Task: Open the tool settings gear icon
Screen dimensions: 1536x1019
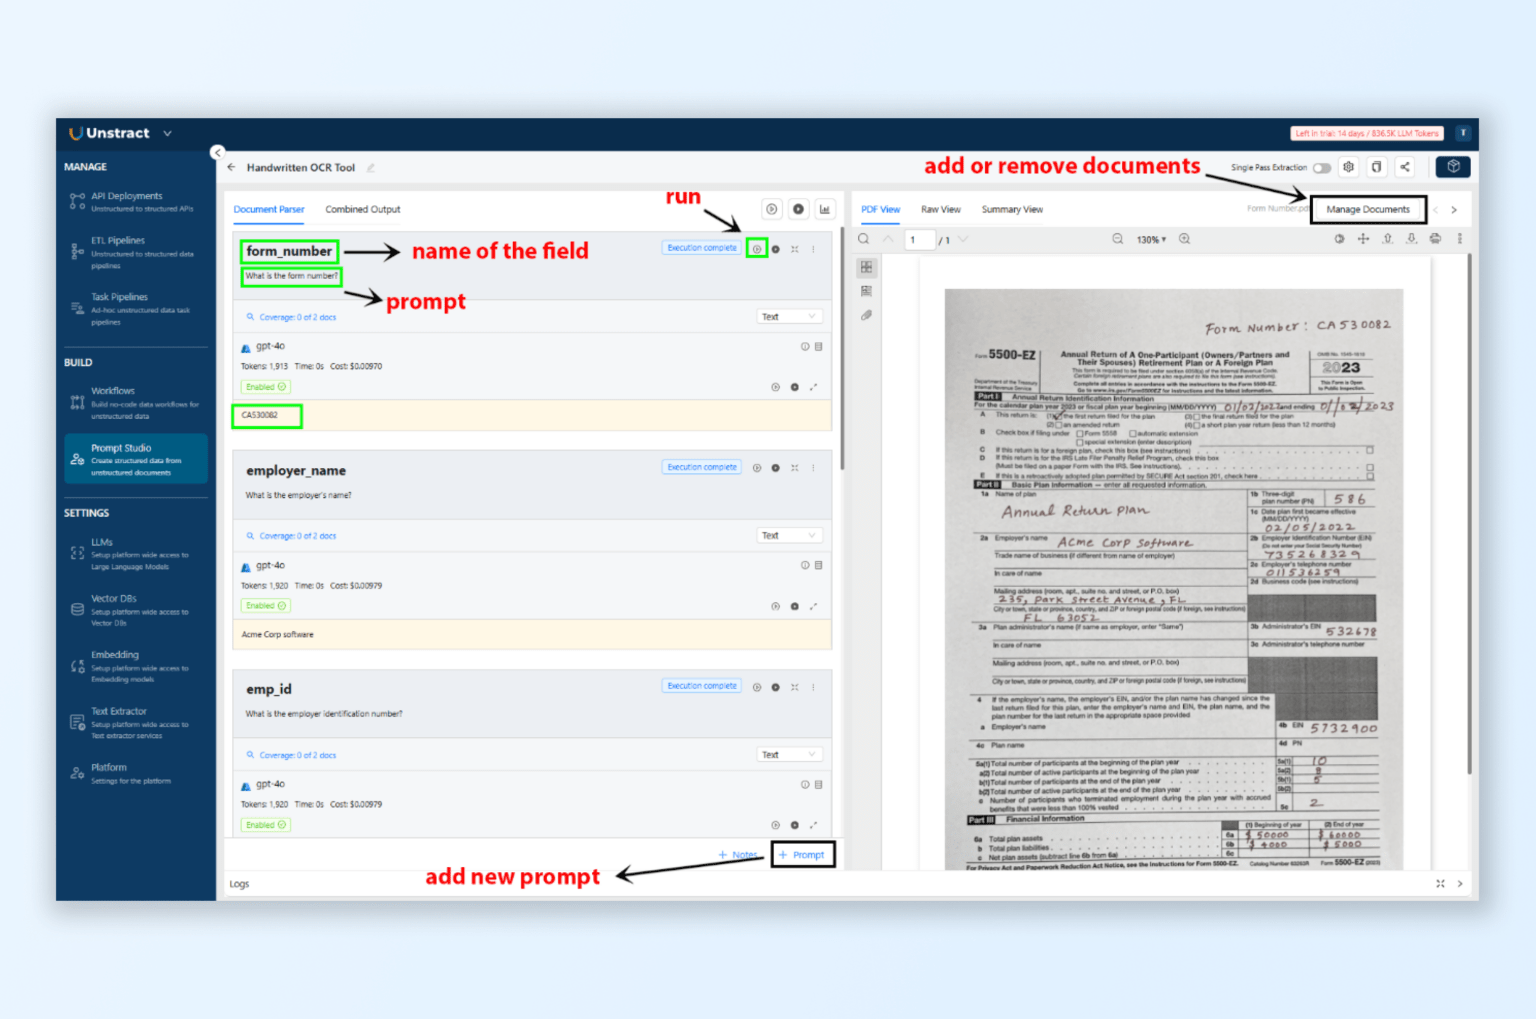Action: pos(1348,167)
